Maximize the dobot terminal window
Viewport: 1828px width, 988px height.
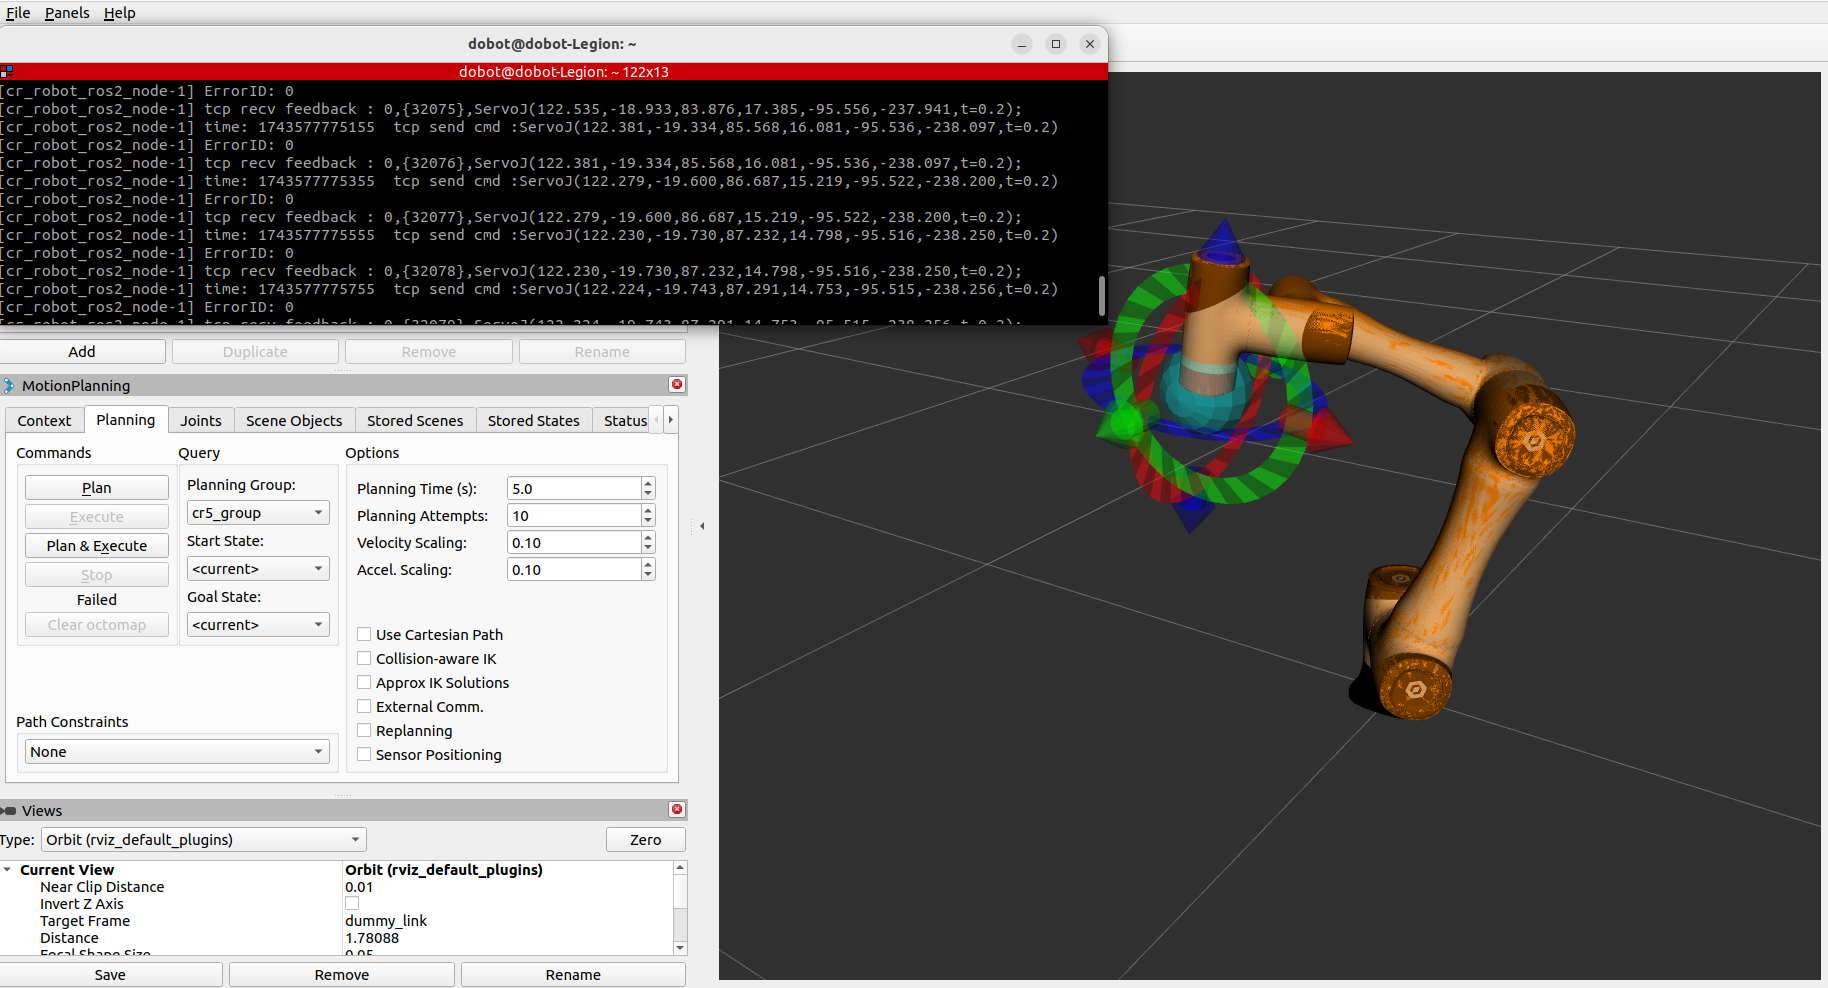(1056, 44)
